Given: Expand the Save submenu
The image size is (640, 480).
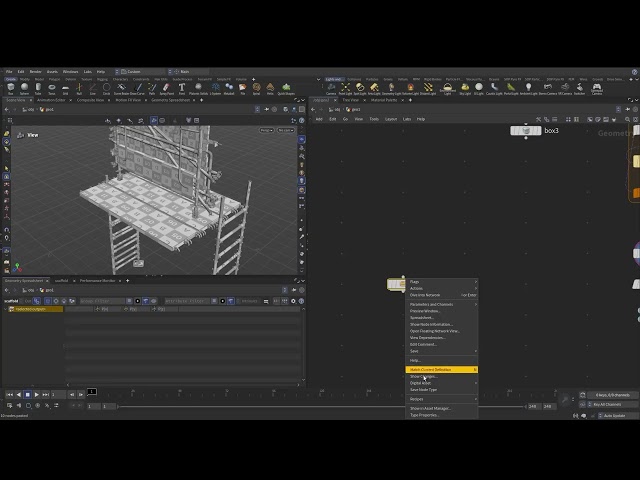Looking at the screenshot, I should [441, 351].
